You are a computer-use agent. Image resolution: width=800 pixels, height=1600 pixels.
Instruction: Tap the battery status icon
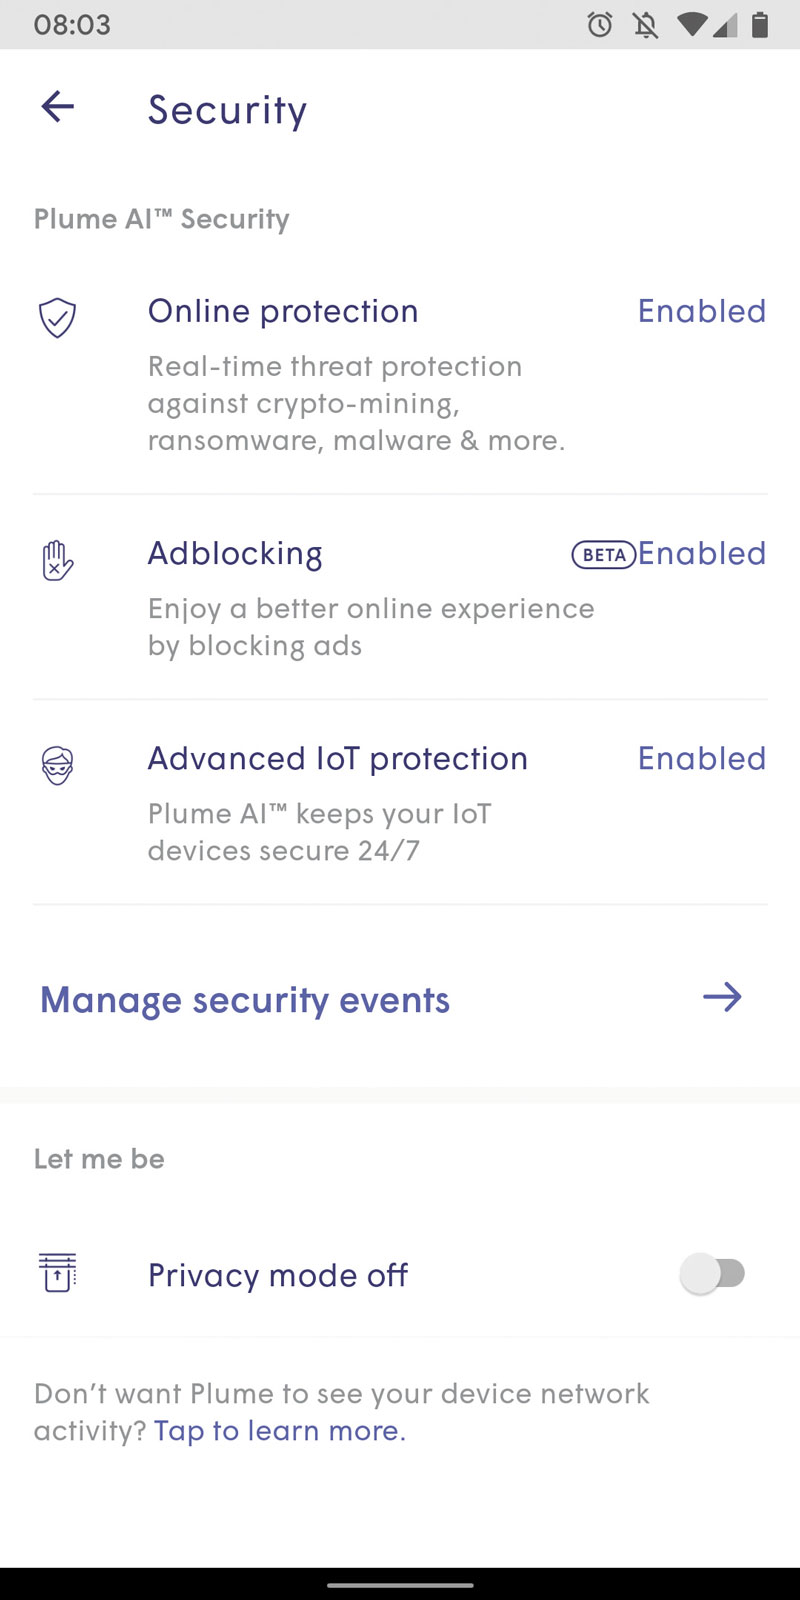(760, 25)
